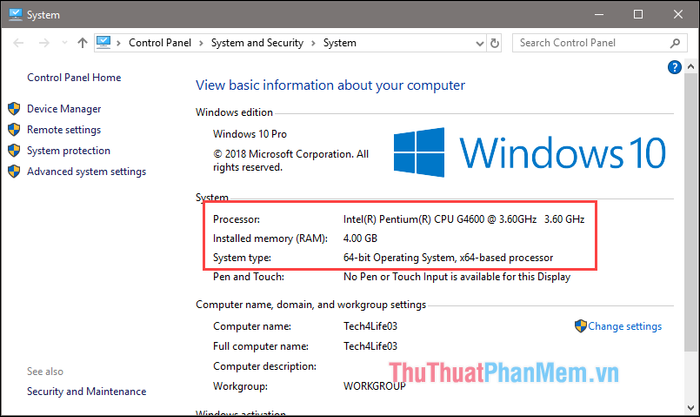Click the refresh icon in address bar
This screenshot has width=700, height=417.
[x=495, y=43]
